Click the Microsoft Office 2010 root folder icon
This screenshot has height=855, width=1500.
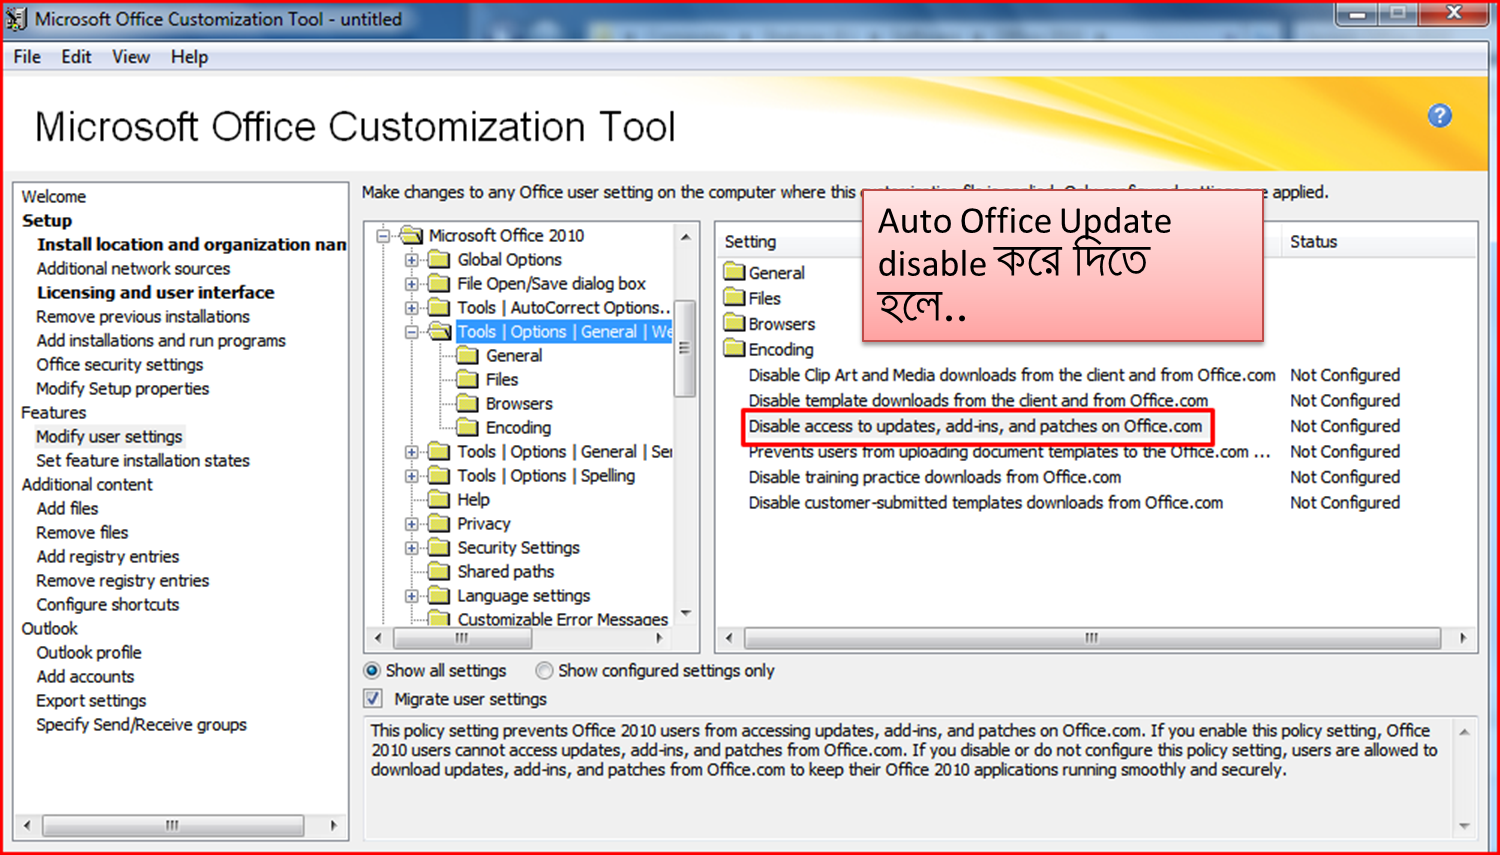pos(411,235)
